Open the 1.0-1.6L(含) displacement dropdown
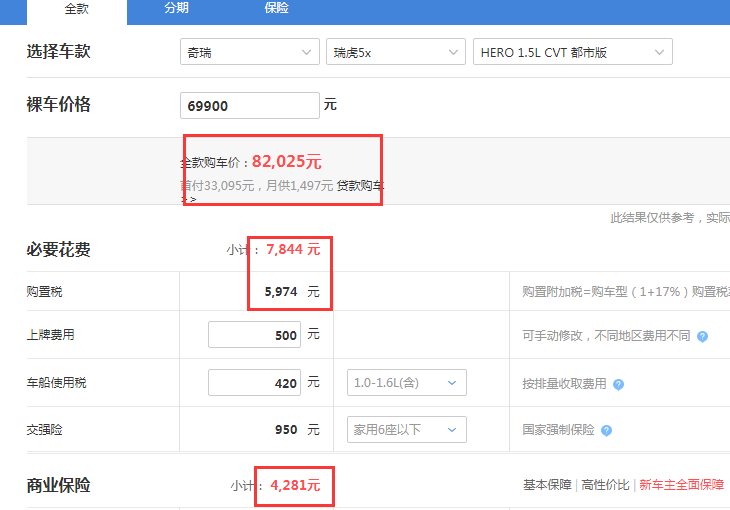 (x=406, y=382)
